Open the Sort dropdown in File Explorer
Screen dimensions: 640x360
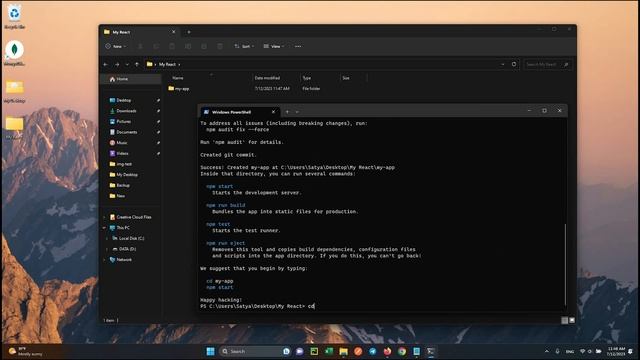pyautogui.click(x=244, y=47)
